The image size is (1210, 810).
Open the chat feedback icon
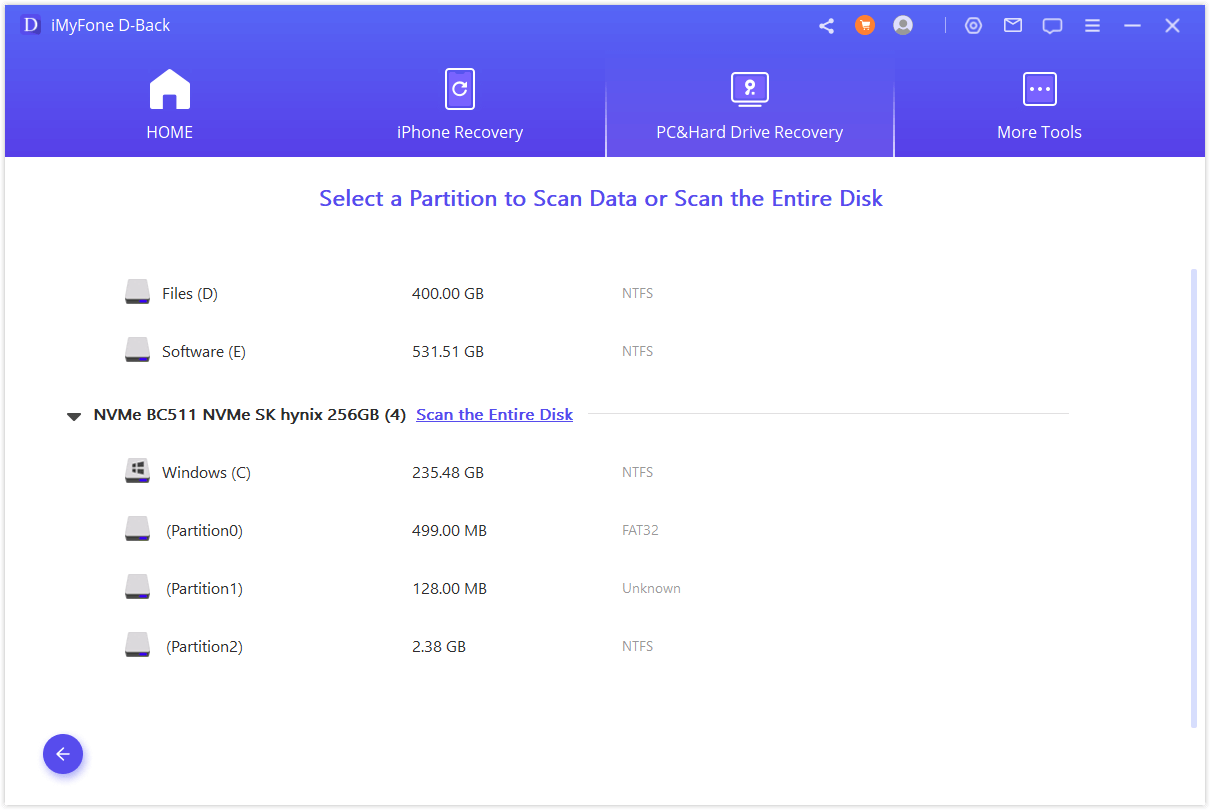point(1052,26)
